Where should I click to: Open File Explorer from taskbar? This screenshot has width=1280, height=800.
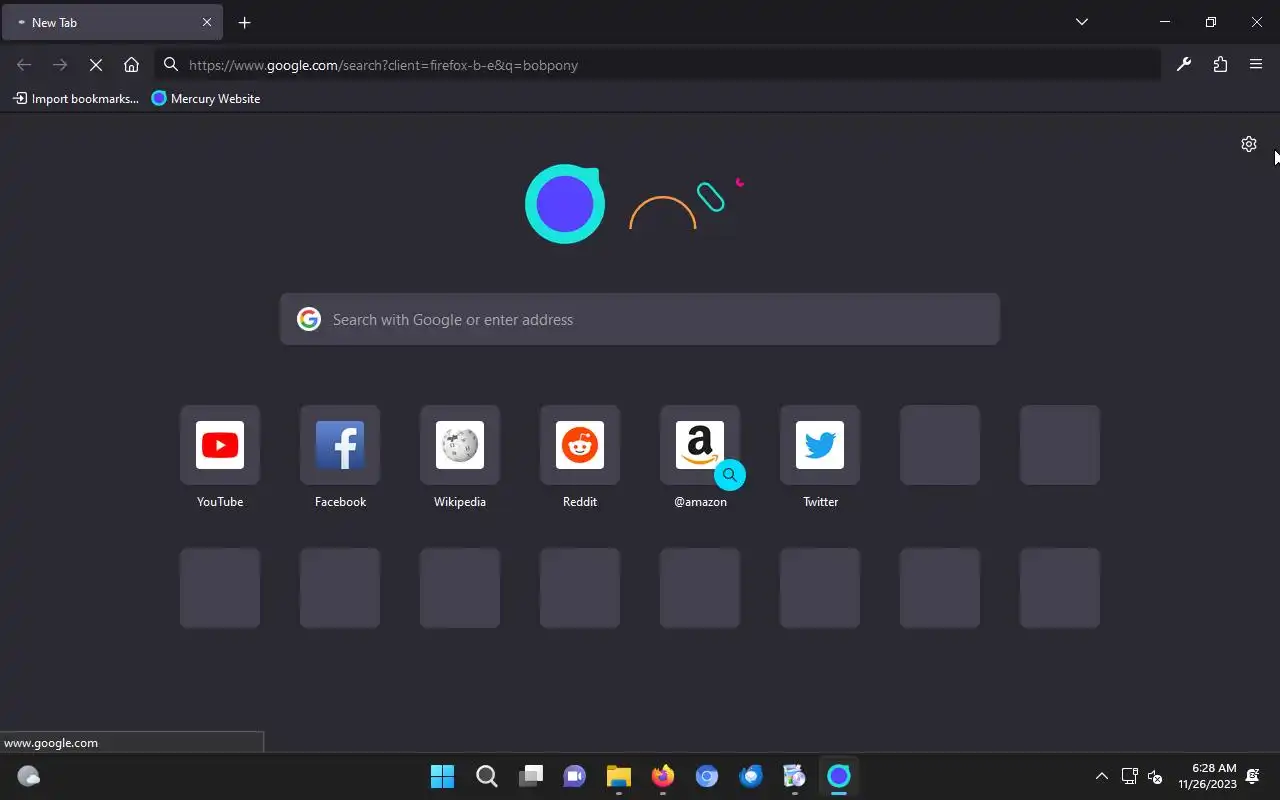[x=618, y=776]
